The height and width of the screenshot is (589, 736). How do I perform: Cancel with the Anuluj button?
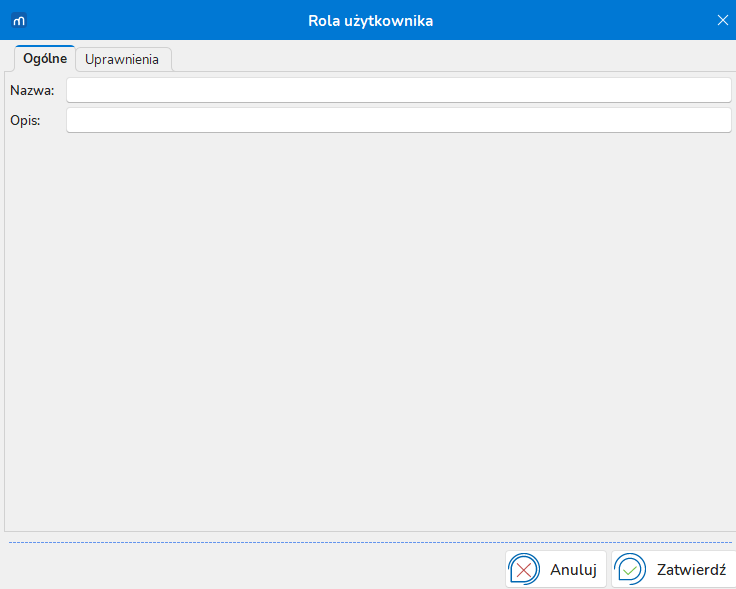556,569
